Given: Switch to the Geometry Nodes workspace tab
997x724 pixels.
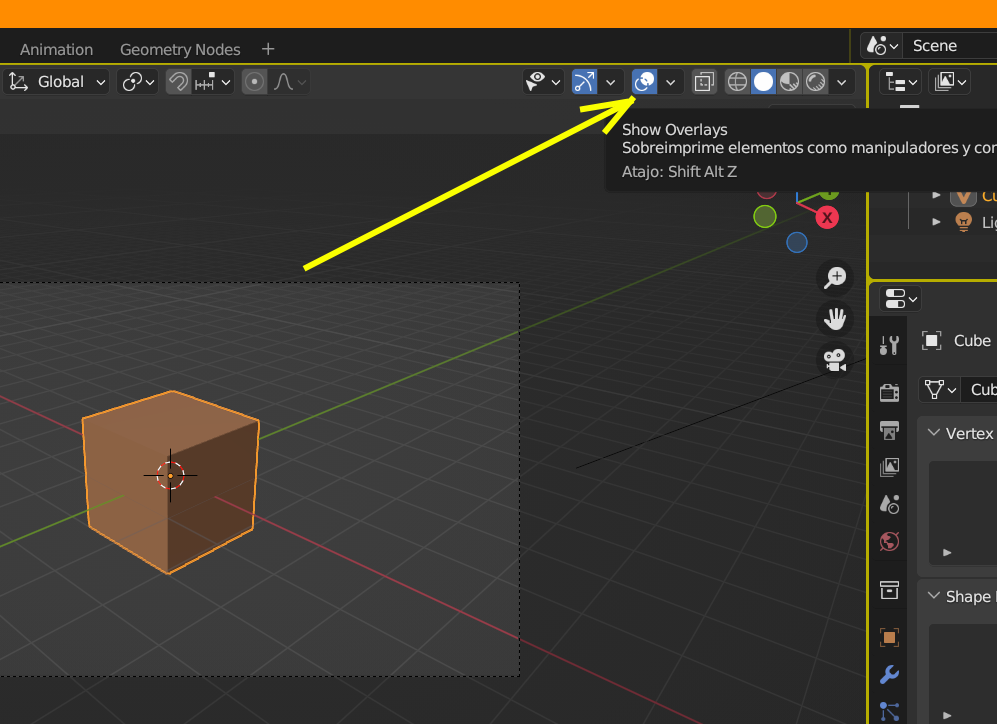Looking at the screenshot, I should 180,50.
